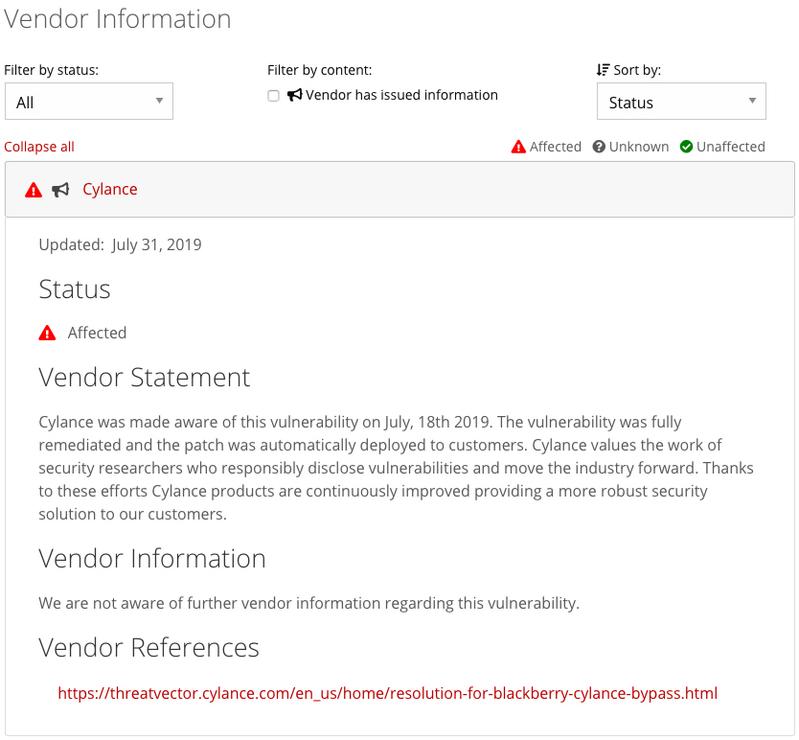Click the arrow on the All dropdown
Screen dimensions: 799x740
[159, 101]
